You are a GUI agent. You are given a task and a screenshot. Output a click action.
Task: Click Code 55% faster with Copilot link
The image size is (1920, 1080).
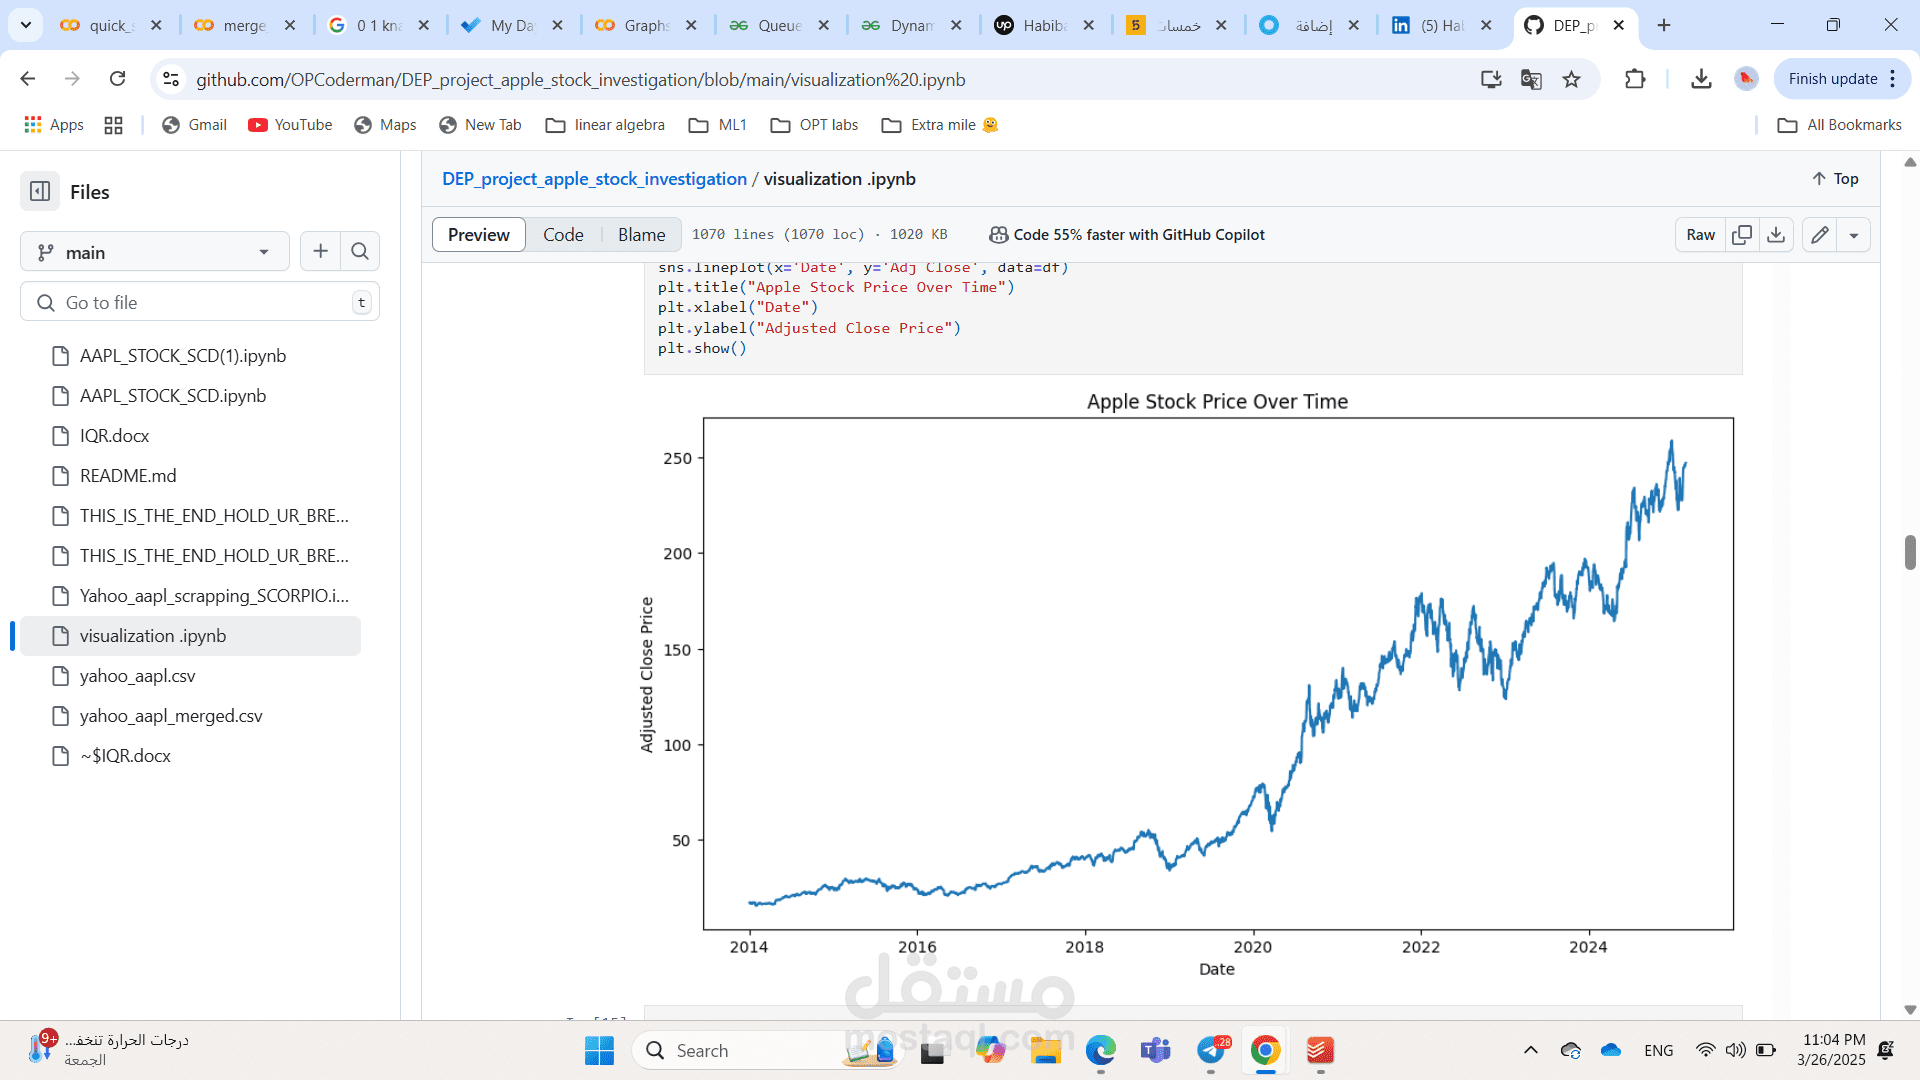[x=1127, y=234]
